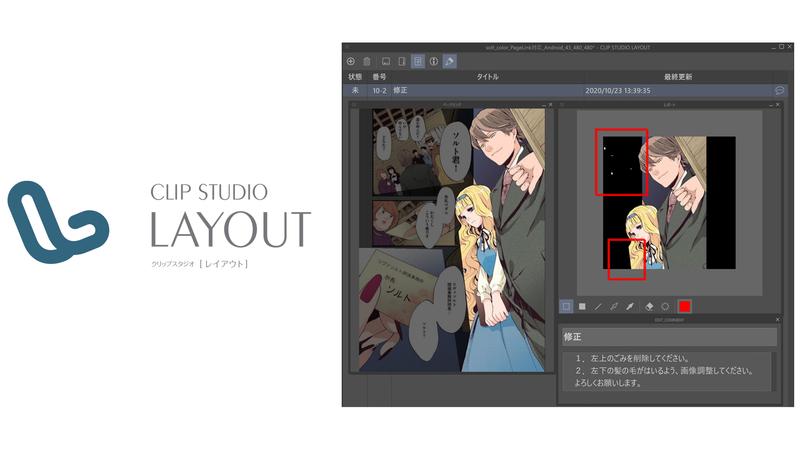This screenshot has height=450, width=800.
Task: Click the 番号 column header
Action: pyautogui.click(x=379, y=77)
